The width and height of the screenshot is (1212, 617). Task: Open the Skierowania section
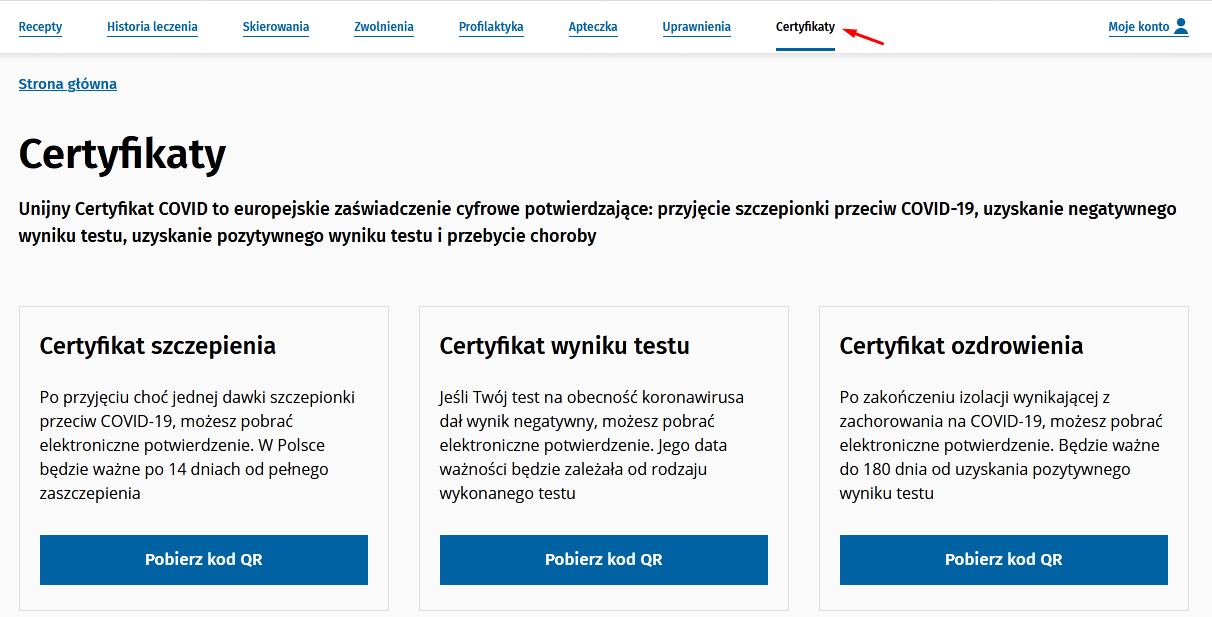coord(276,27)
